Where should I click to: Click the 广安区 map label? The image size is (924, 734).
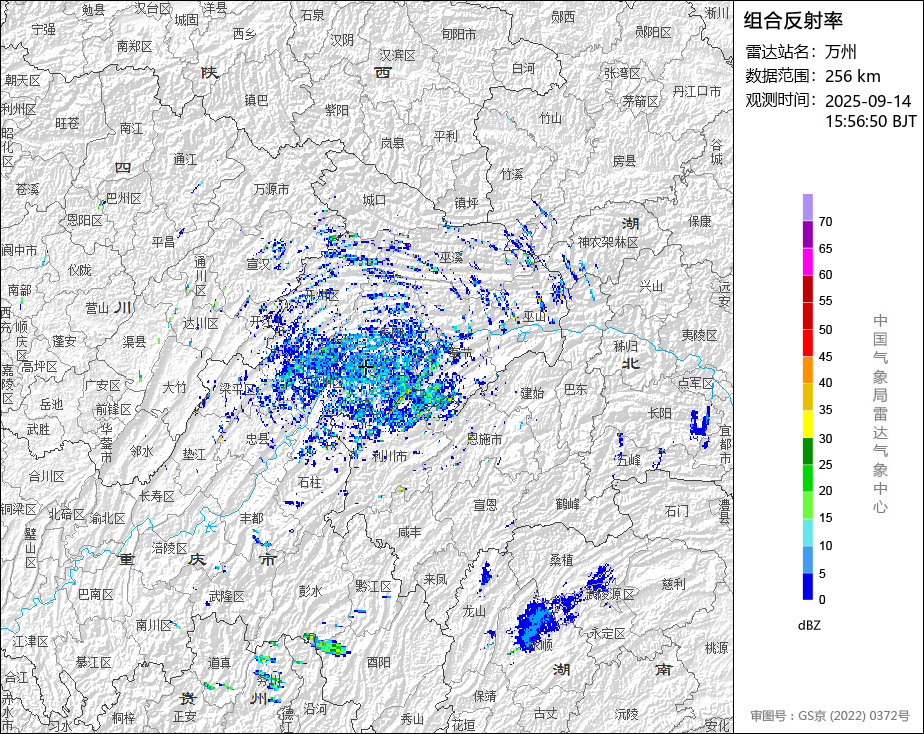point(103,385)
